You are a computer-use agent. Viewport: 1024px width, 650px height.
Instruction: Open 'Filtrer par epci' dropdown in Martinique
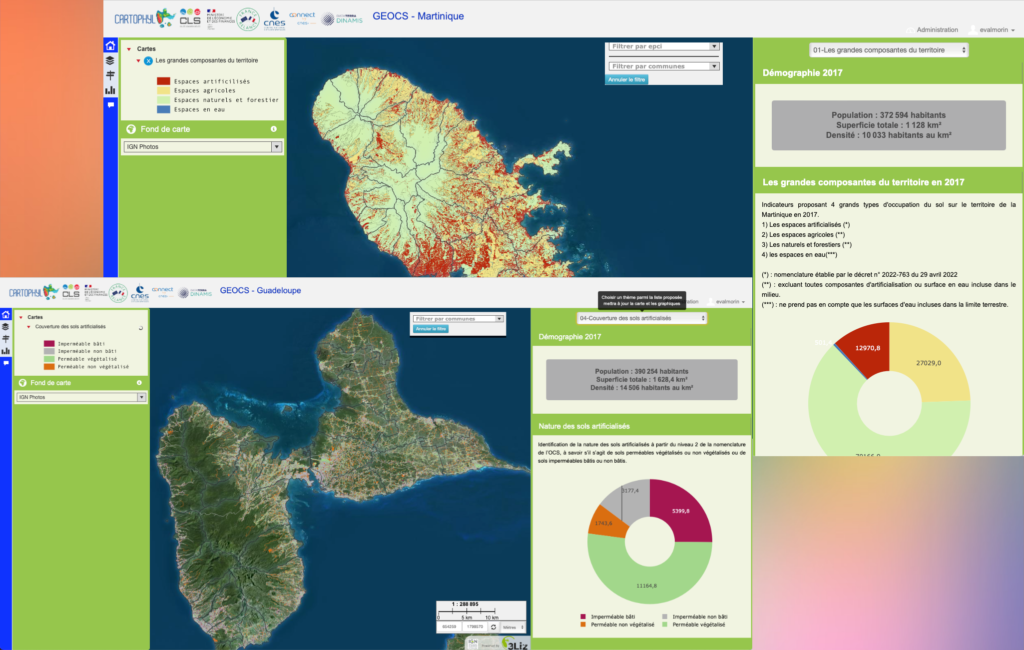coord(664,46)
